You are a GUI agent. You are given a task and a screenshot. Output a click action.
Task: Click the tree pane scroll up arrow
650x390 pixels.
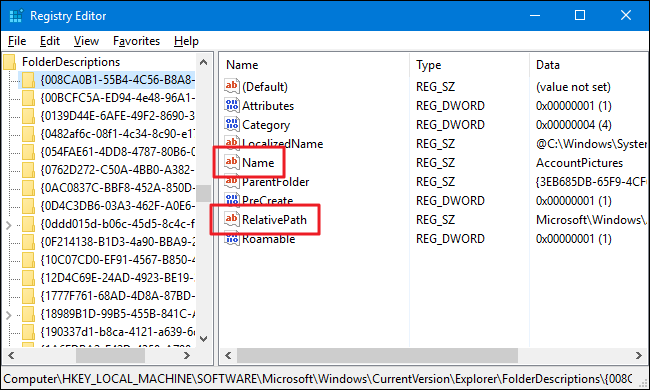(204, 63)
